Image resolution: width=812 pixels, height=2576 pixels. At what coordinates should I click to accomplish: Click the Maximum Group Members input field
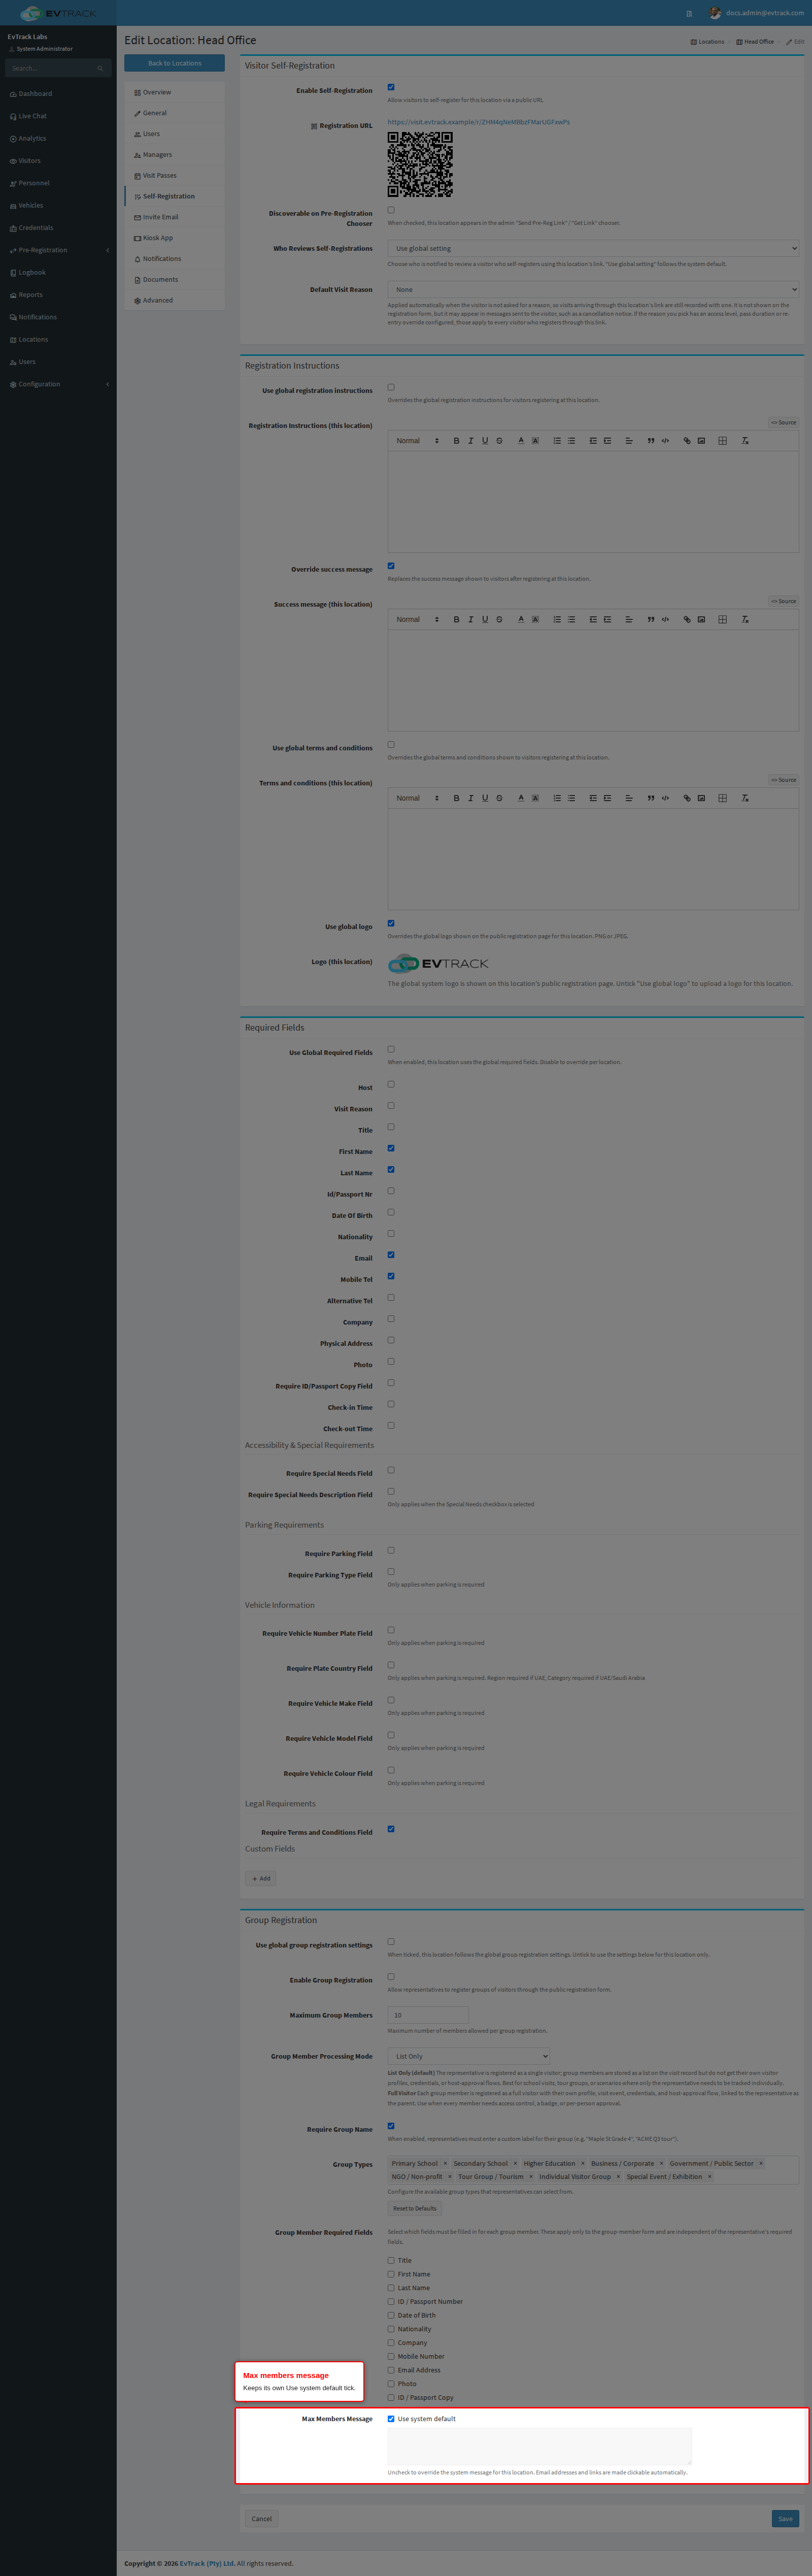(x=428, y=2015)
